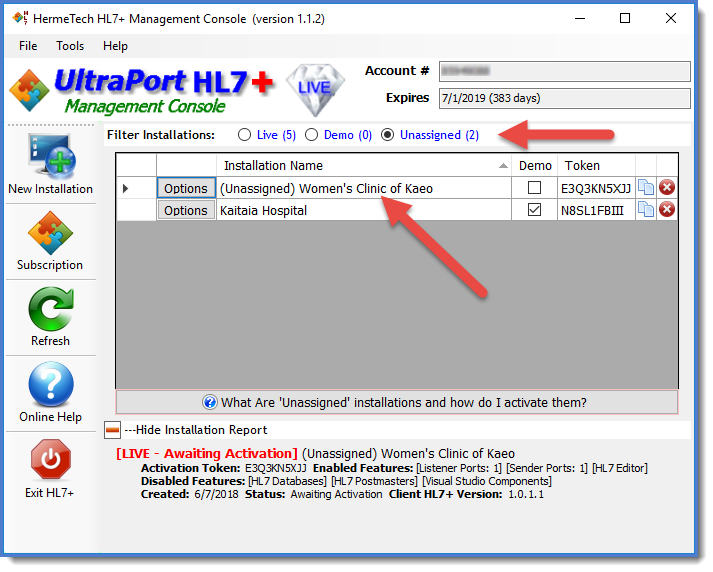The width and height of the screenshot is (713, 572).
Task: Select Kaitaia Hospital name cell
Action: coord(364,211)
